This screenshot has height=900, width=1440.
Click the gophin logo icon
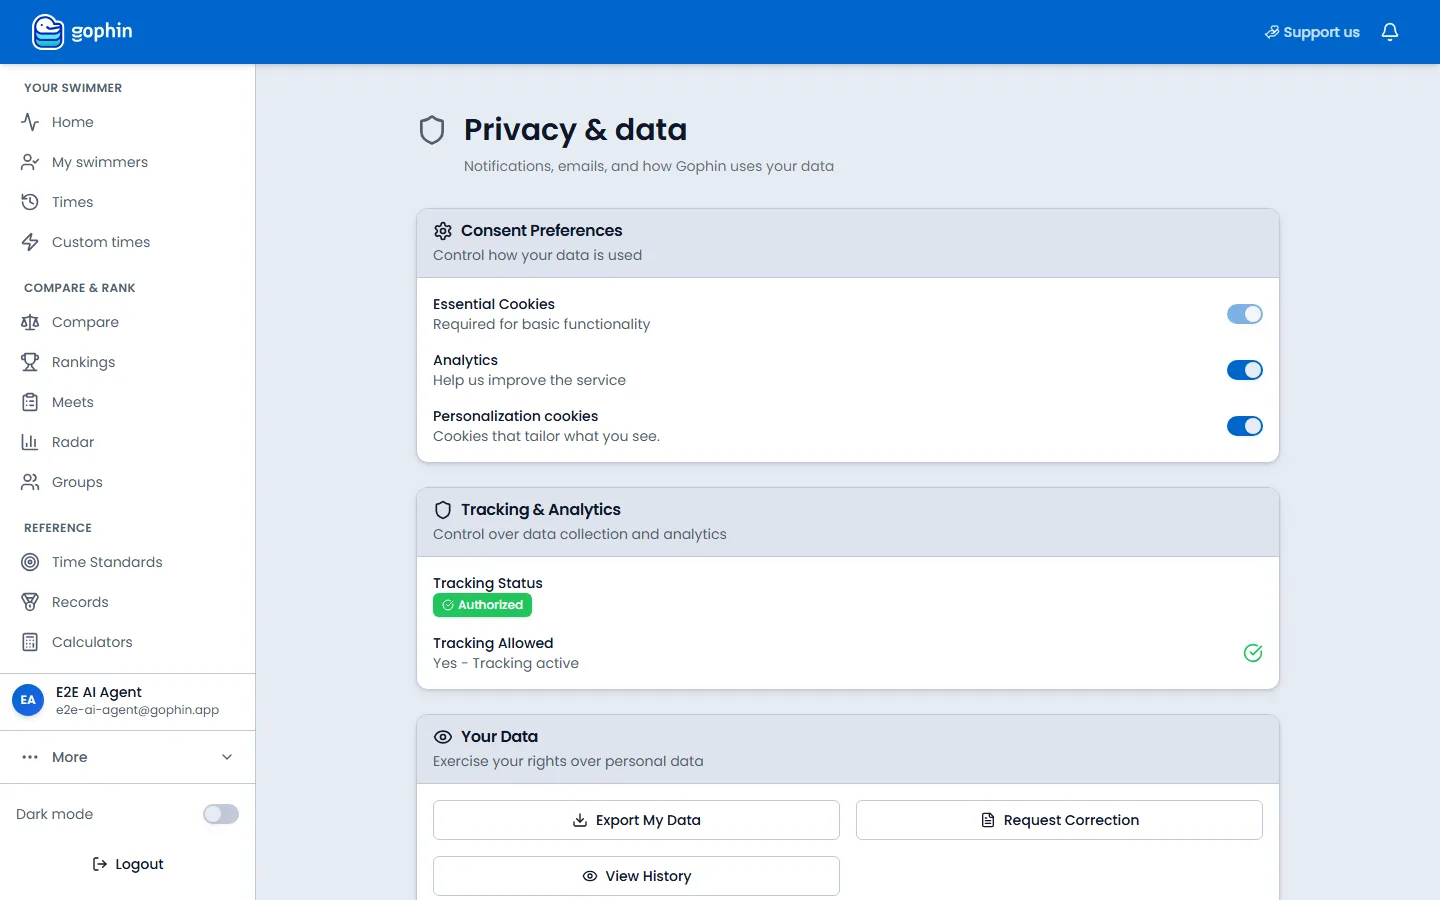coord(47,32)
